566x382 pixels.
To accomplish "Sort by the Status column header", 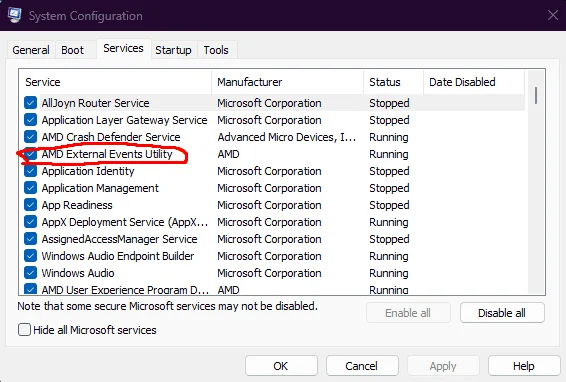I will [393, 82].
